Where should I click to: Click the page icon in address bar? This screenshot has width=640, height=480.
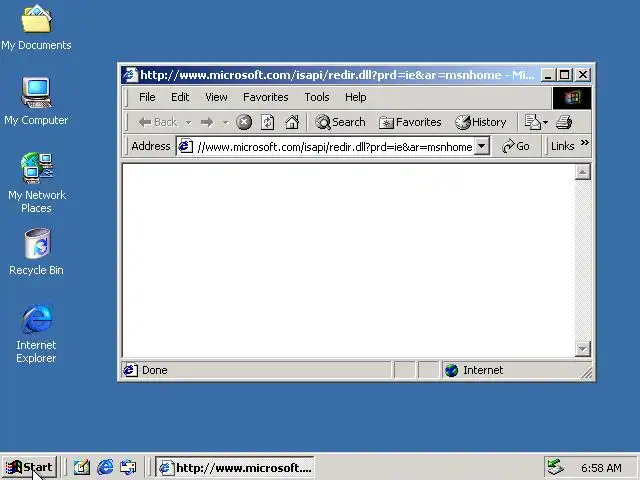pyautogui.click(x=186, y=146)
